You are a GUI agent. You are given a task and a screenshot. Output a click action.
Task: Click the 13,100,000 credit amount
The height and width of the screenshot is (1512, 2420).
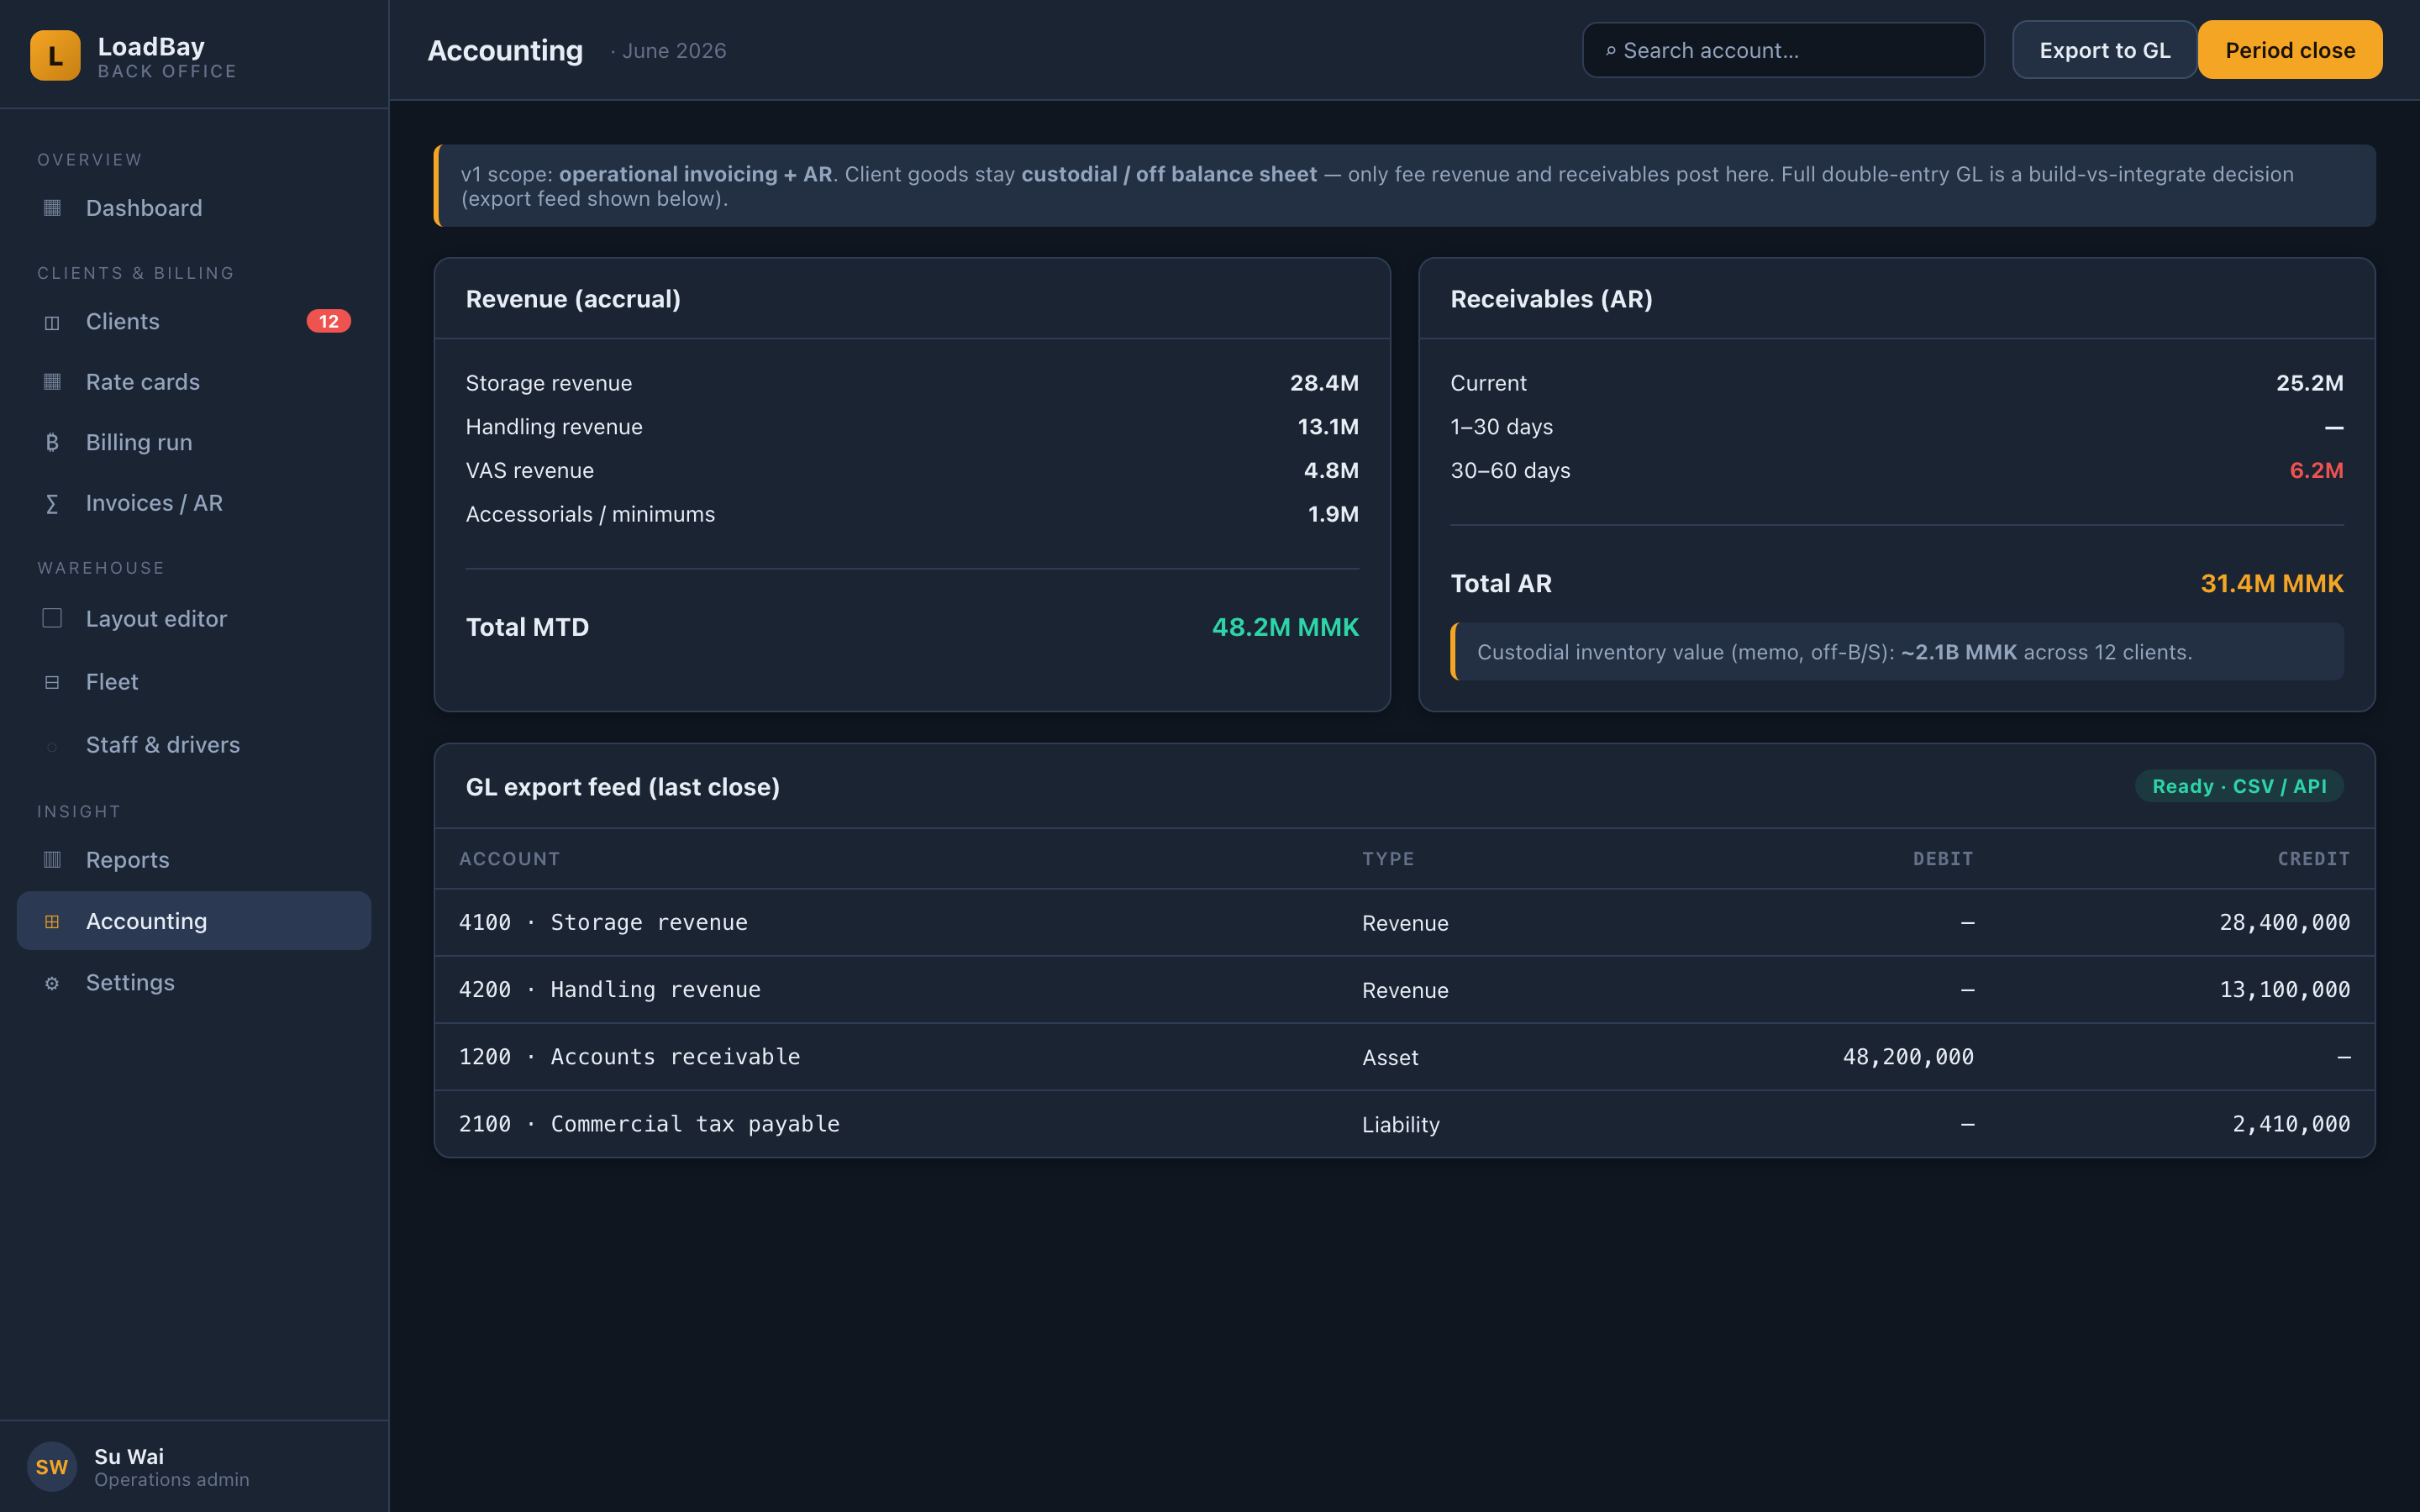[2285, 989]
